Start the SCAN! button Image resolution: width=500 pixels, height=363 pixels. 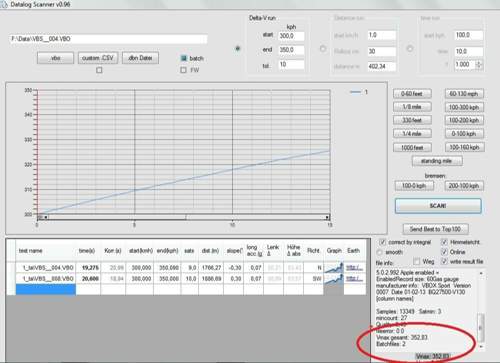coord(438,206)
